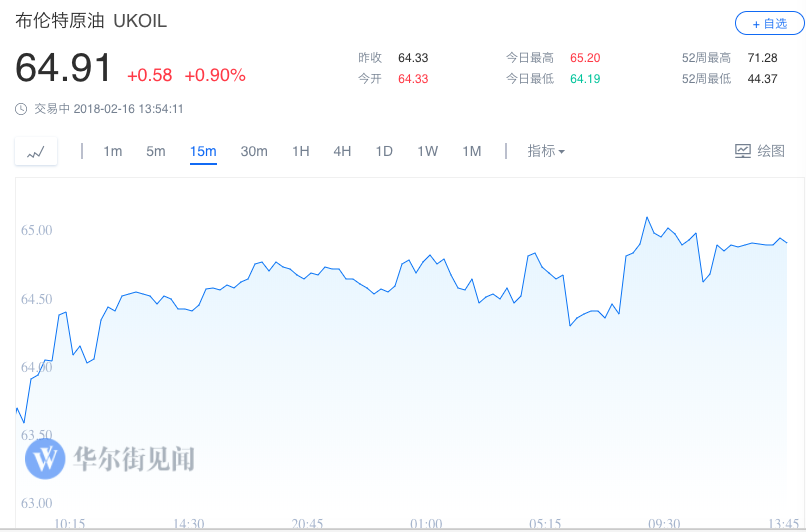Add UKOIL to watchlist with 自选

768,23
